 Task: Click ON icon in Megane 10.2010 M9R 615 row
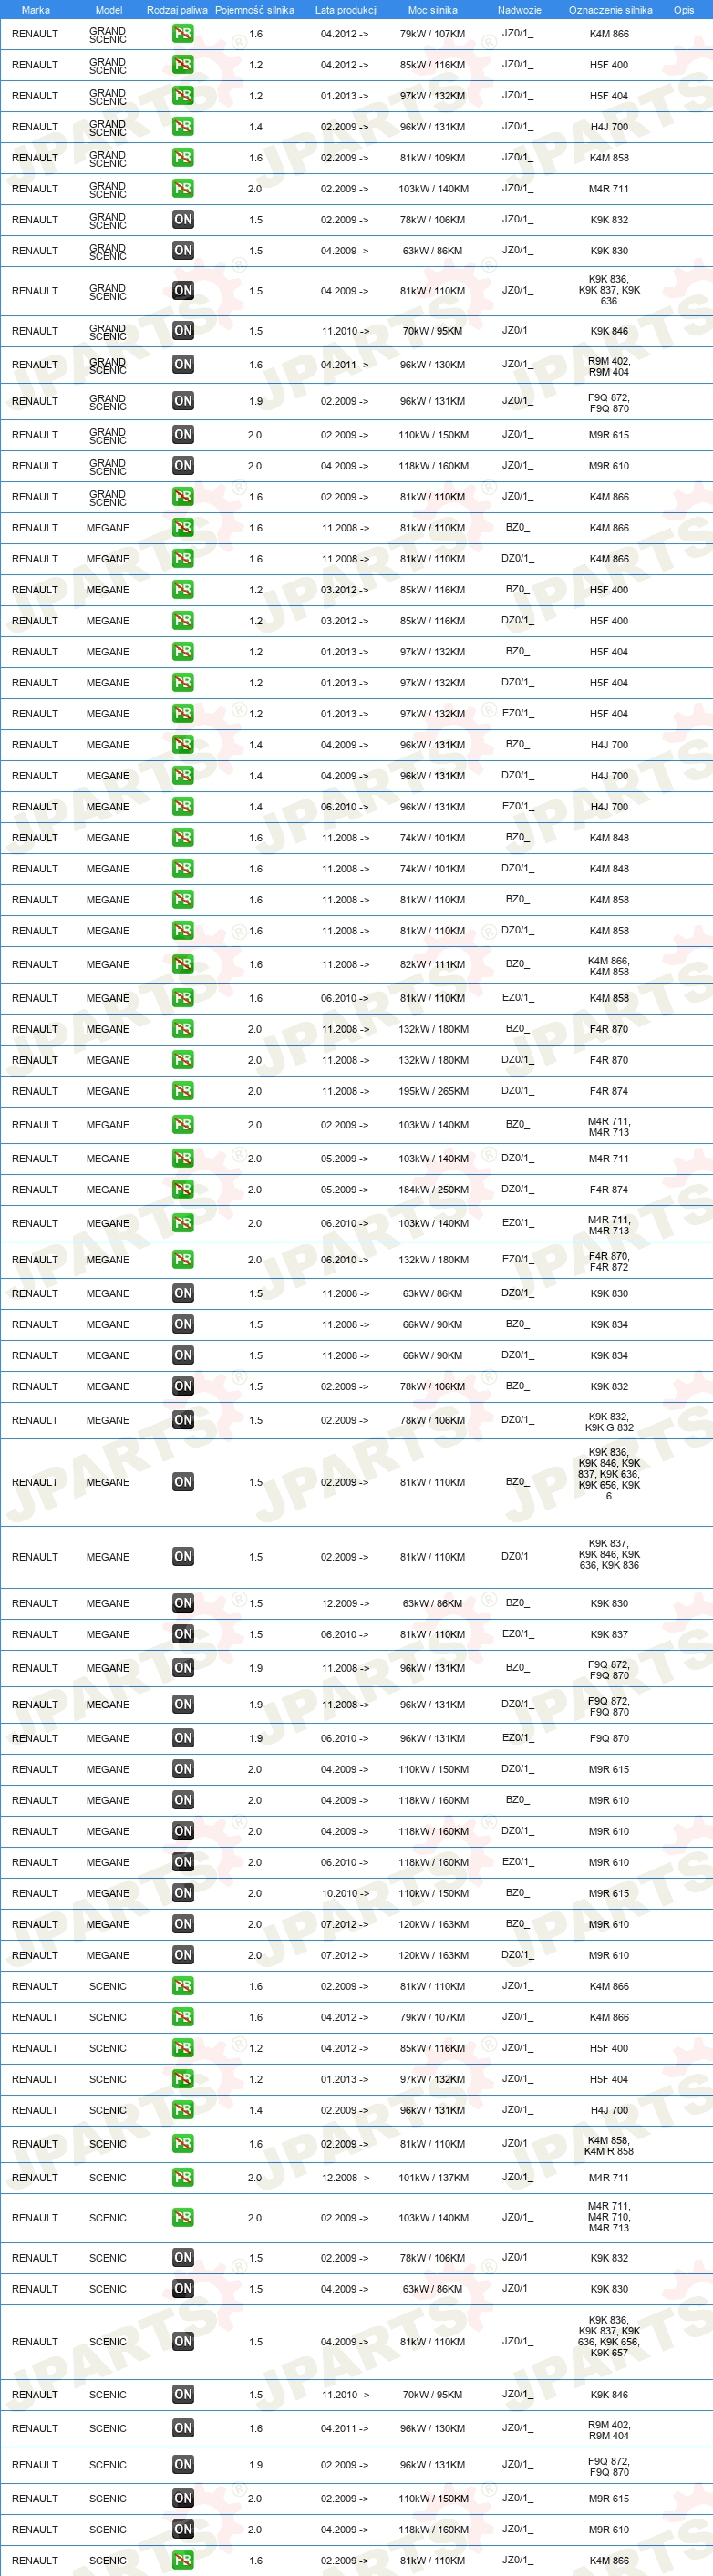point(183,1893)
